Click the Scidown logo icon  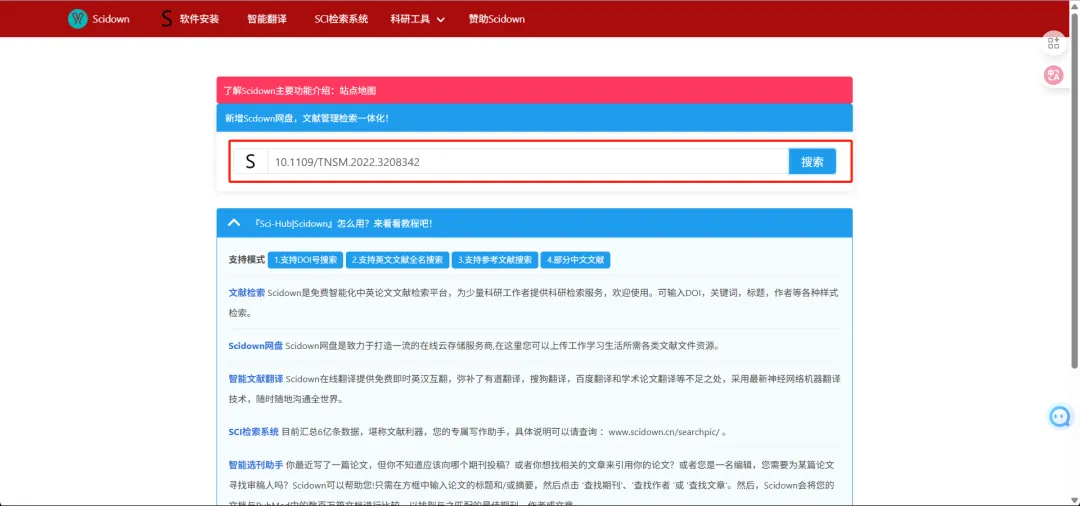78,19
